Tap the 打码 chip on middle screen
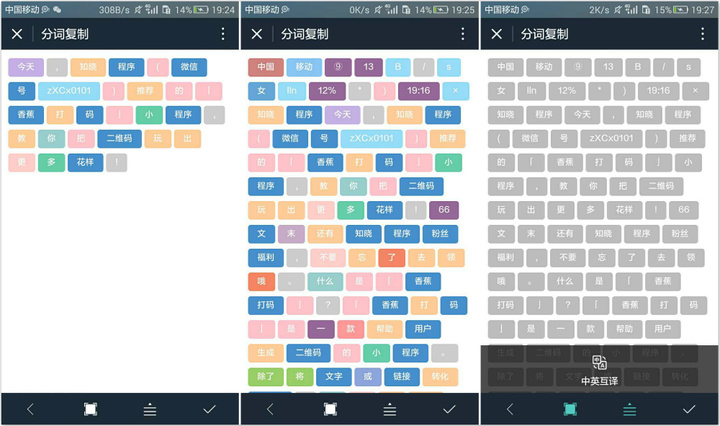 click(x=265, y=305)
